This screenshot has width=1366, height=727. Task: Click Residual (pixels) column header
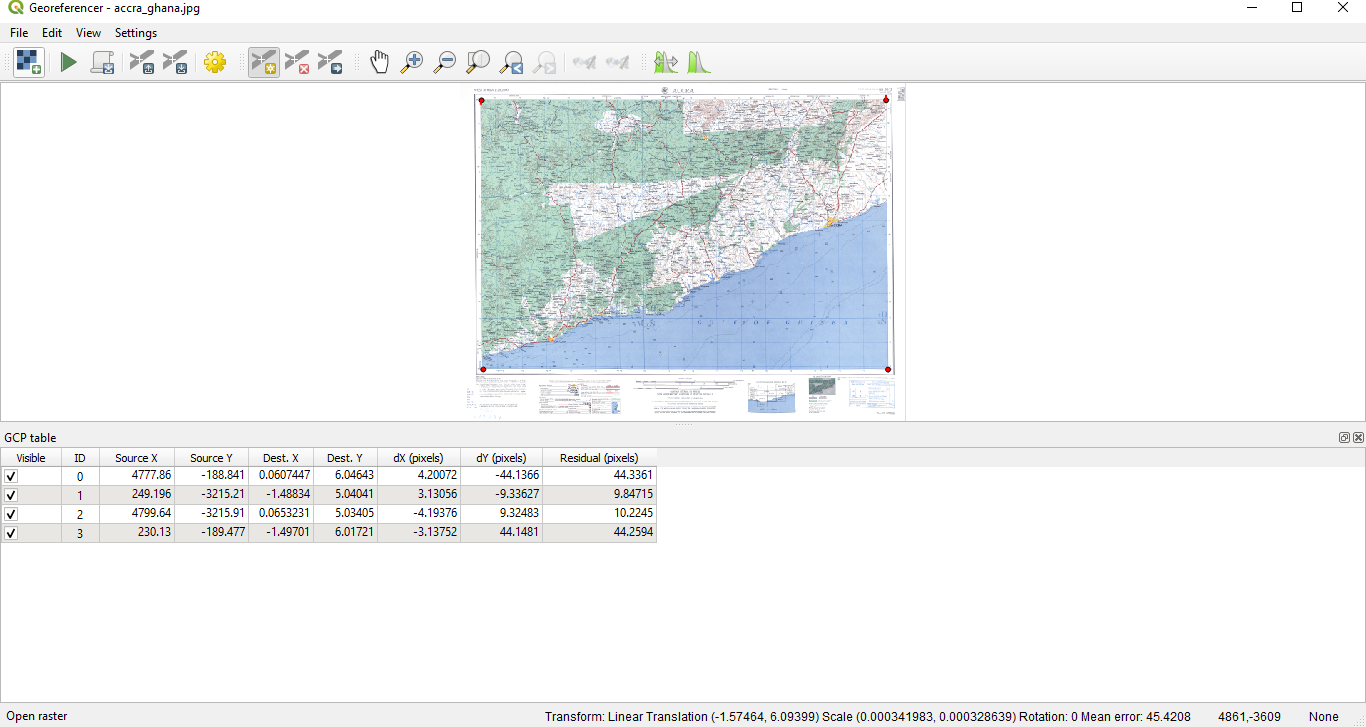tap(600, 458)
